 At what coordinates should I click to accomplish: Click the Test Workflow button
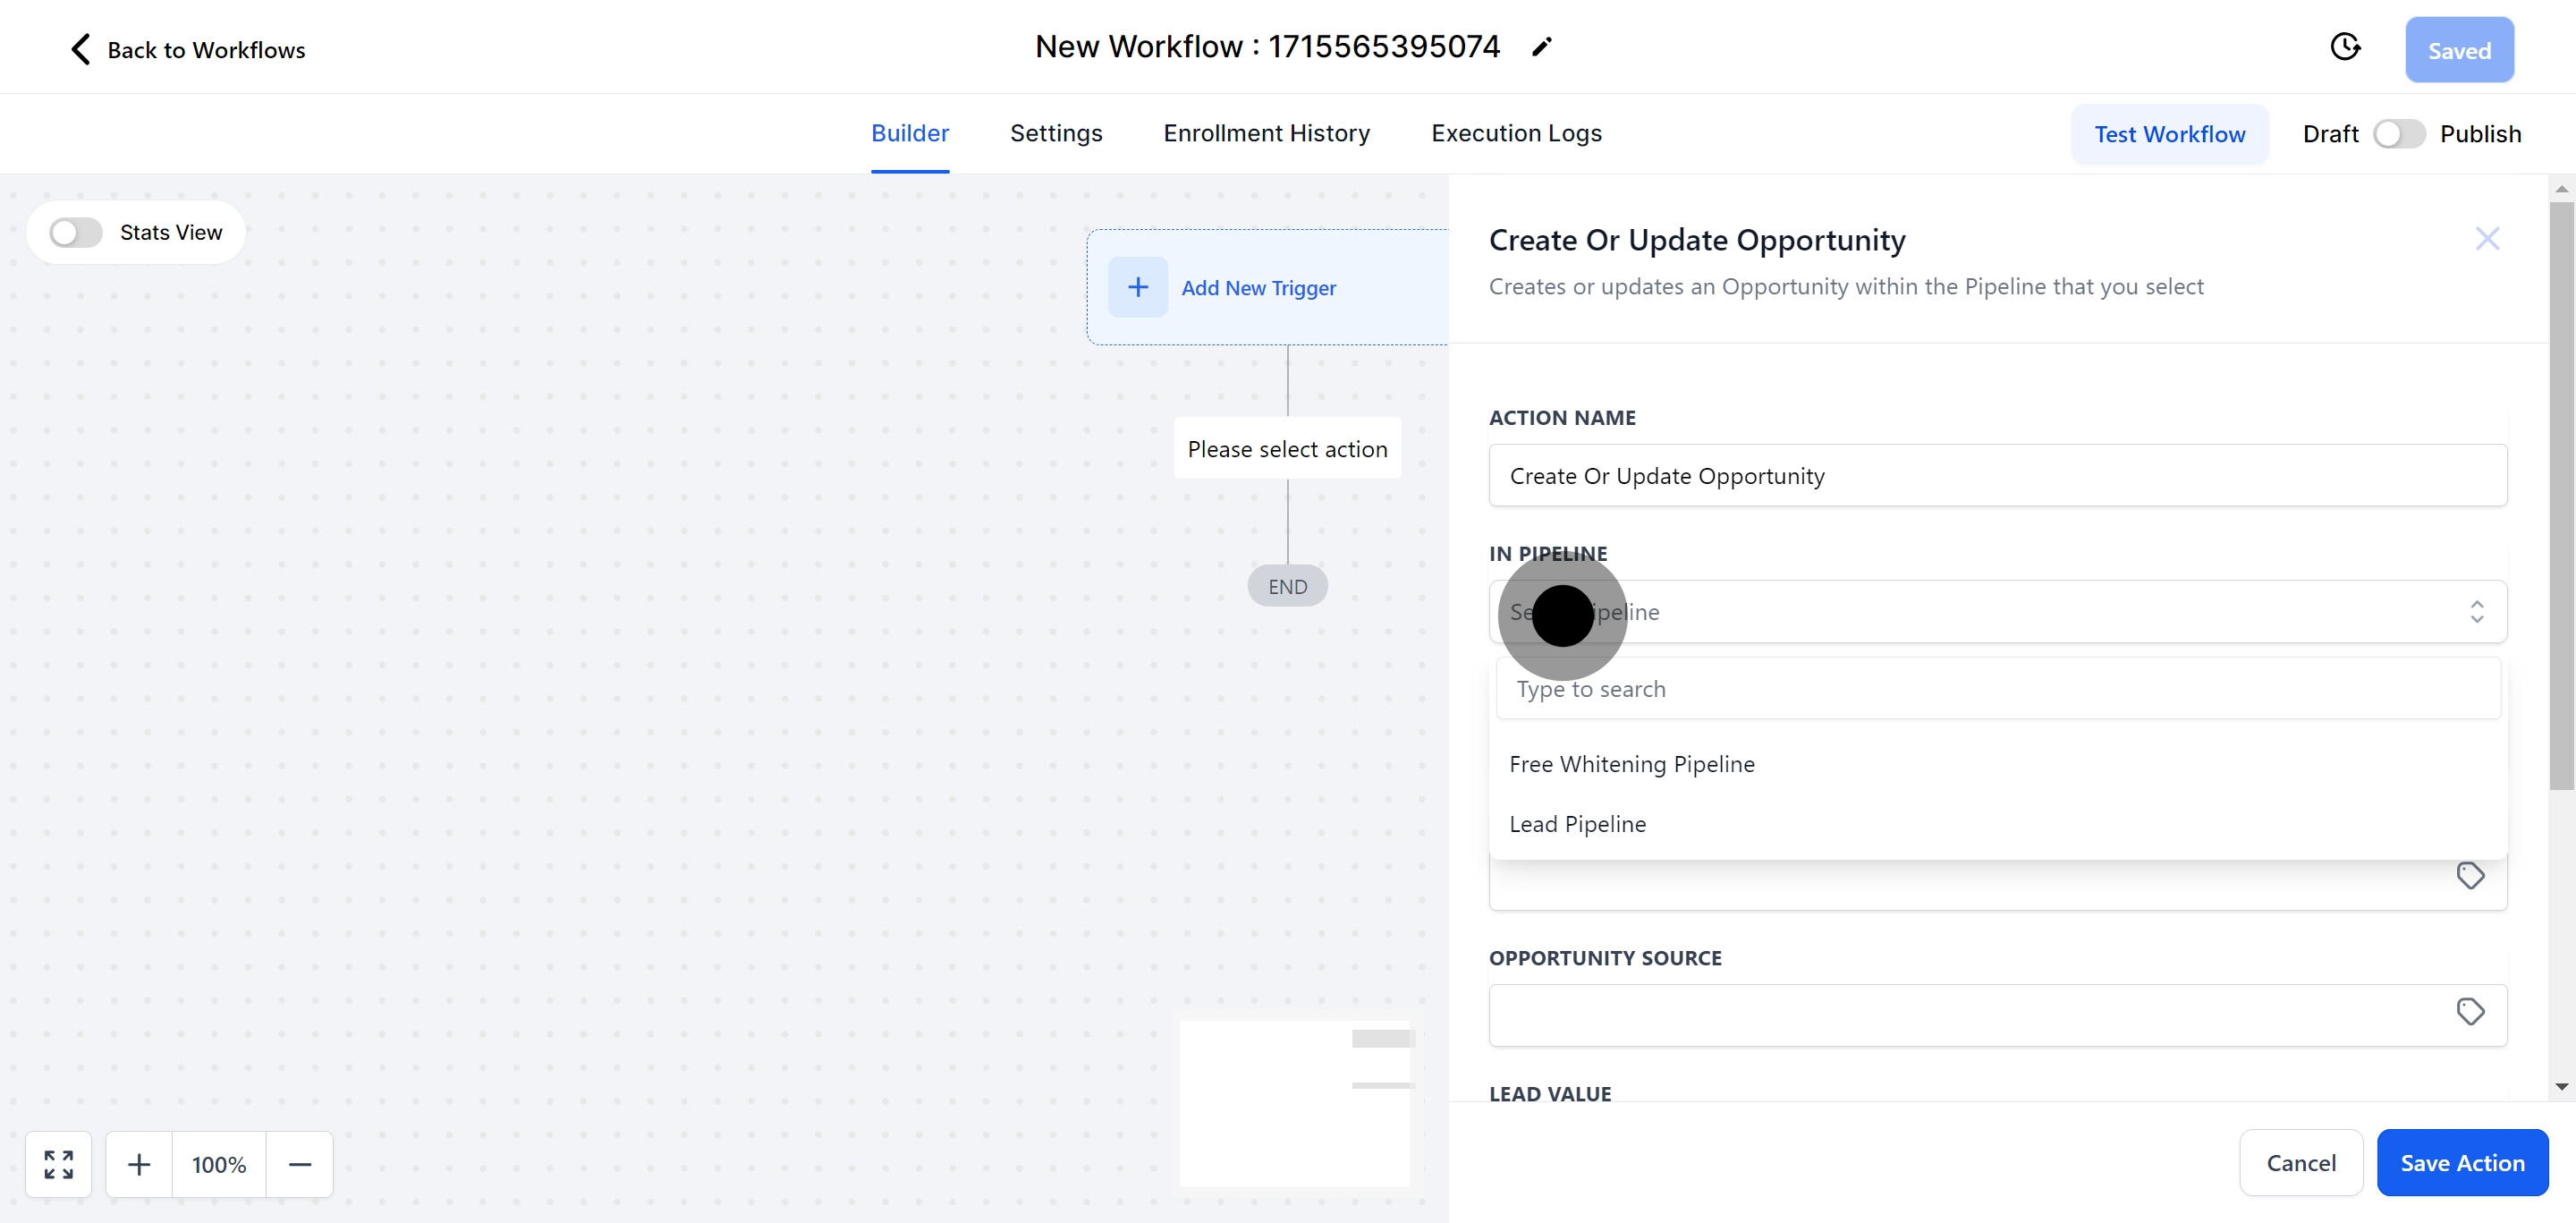[x=2170, y=133]
